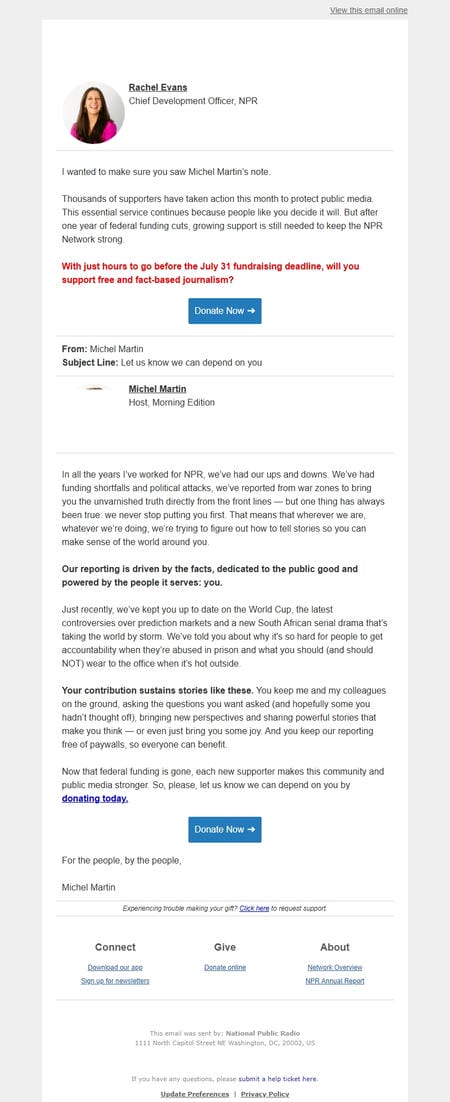Click the first Donate Now button

click(x=225, y=311)
